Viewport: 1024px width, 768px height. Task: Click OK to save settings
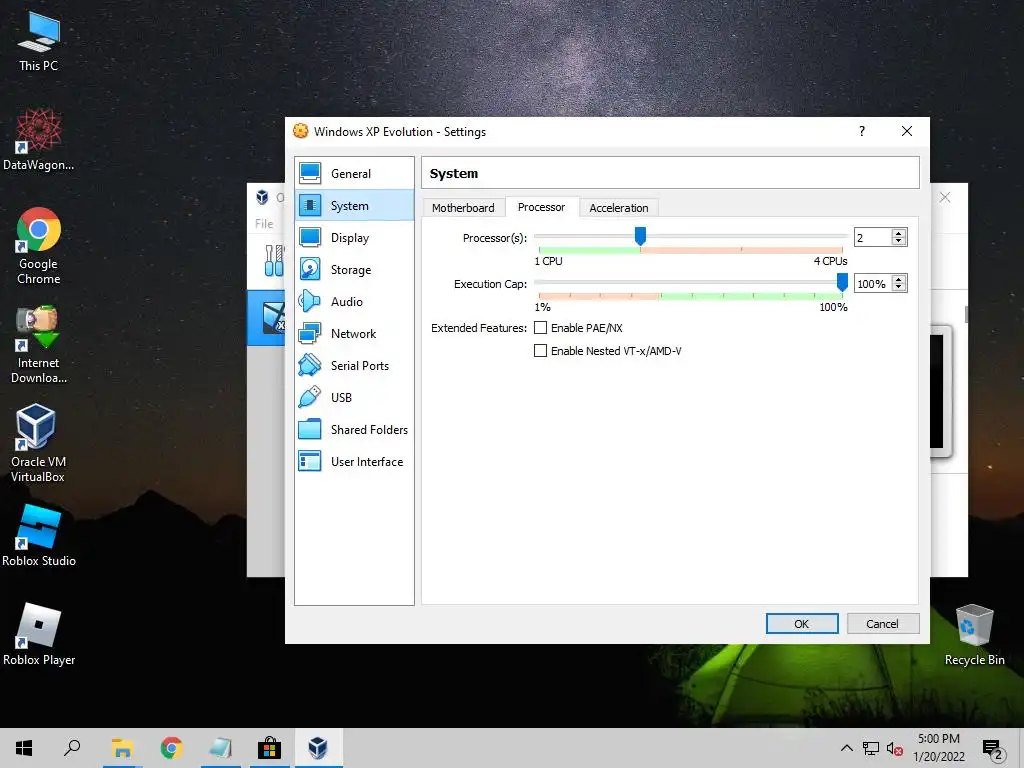[x=802, y=624]
